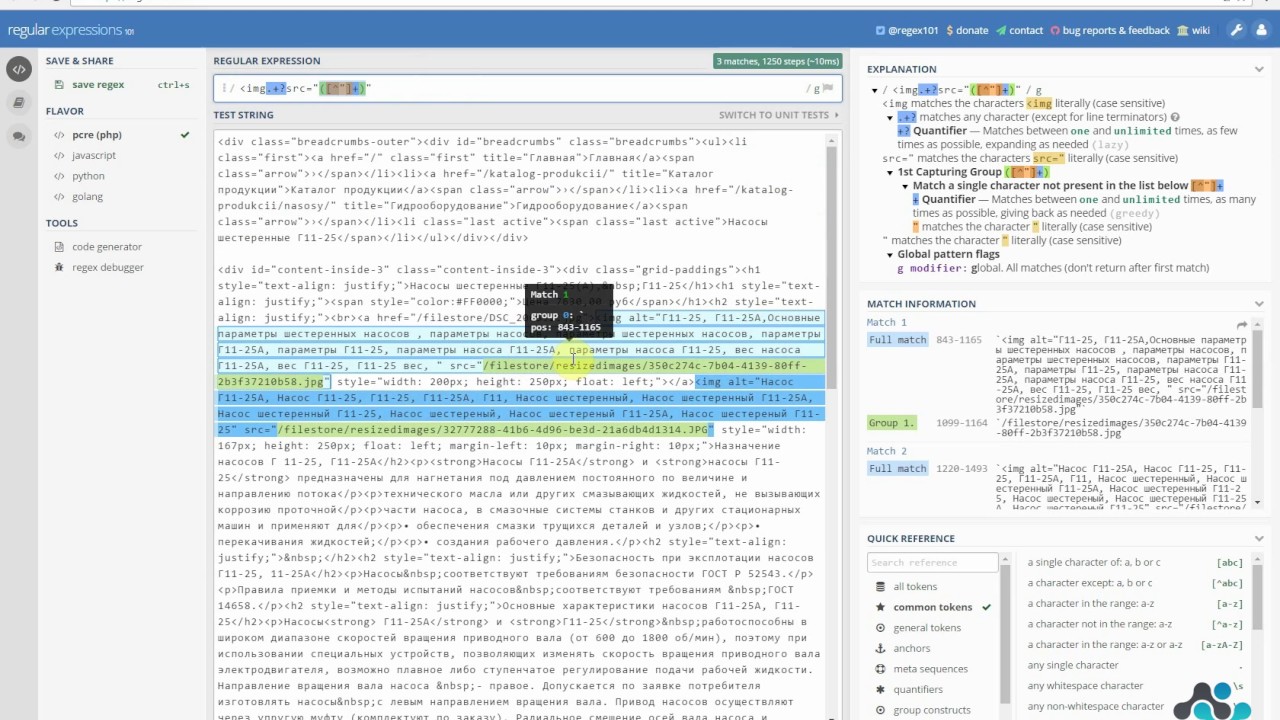Viewport: 1280px width, 720px height.
Task: Open the wiki link
Action: click(x=1194, y=30)
